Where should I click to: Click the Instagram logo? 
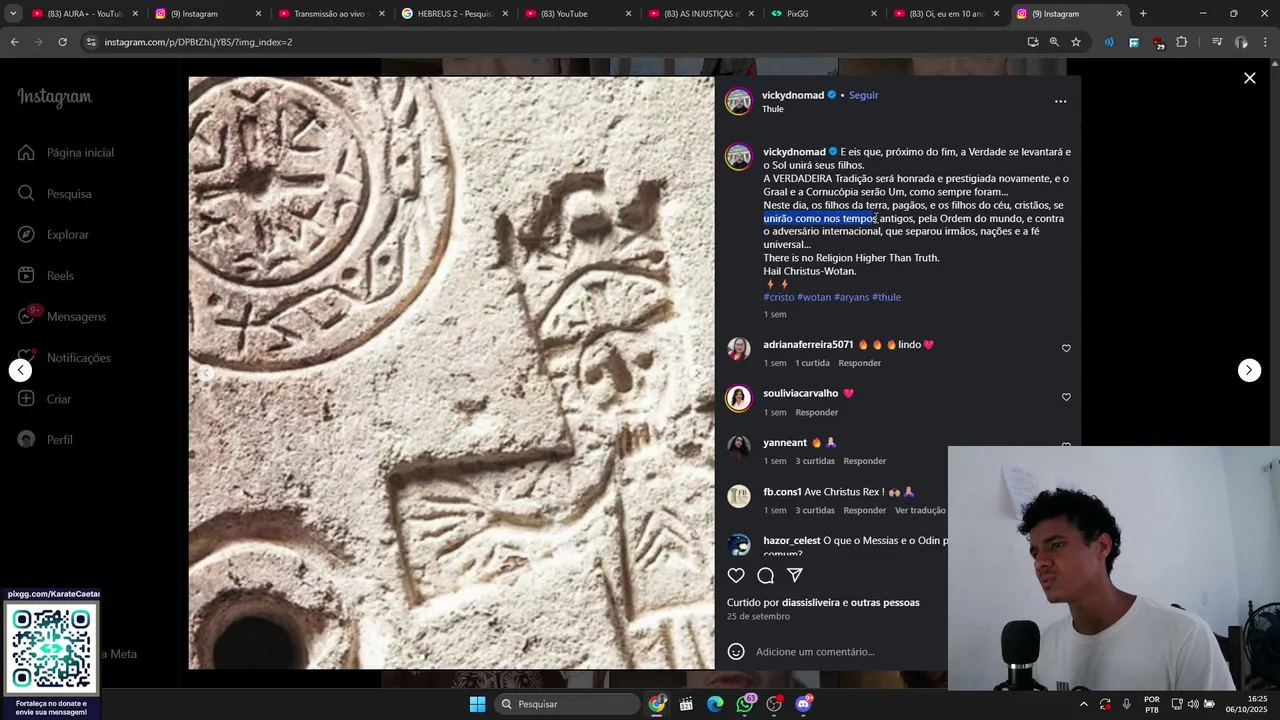pos(54,97)
